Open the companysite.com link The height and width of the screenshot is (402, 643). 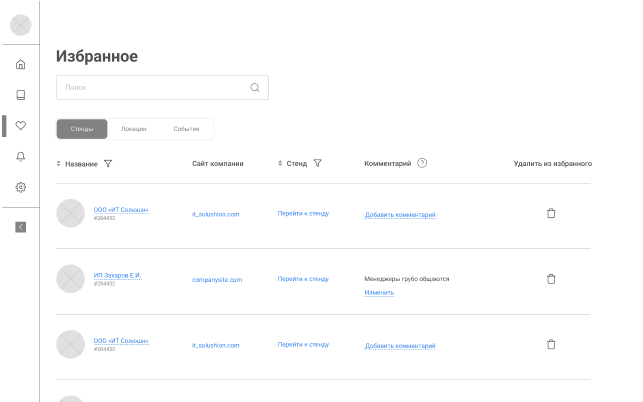point(217,280)
